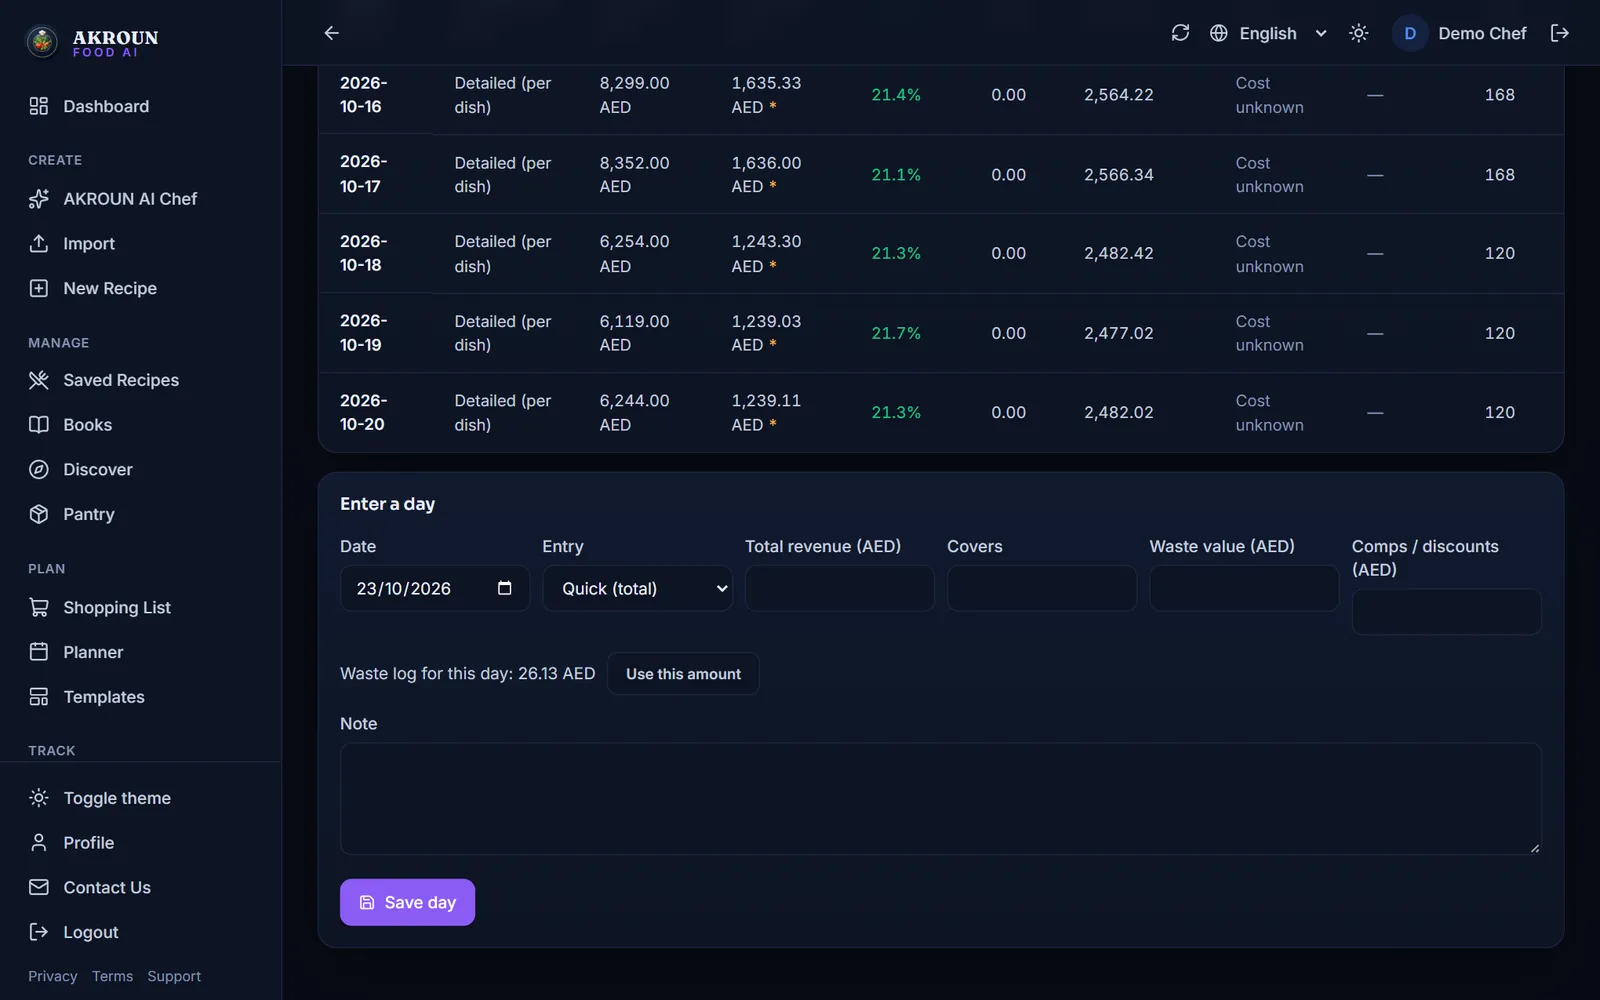Click the AKROUN Food AI logo

pos(91,42)
